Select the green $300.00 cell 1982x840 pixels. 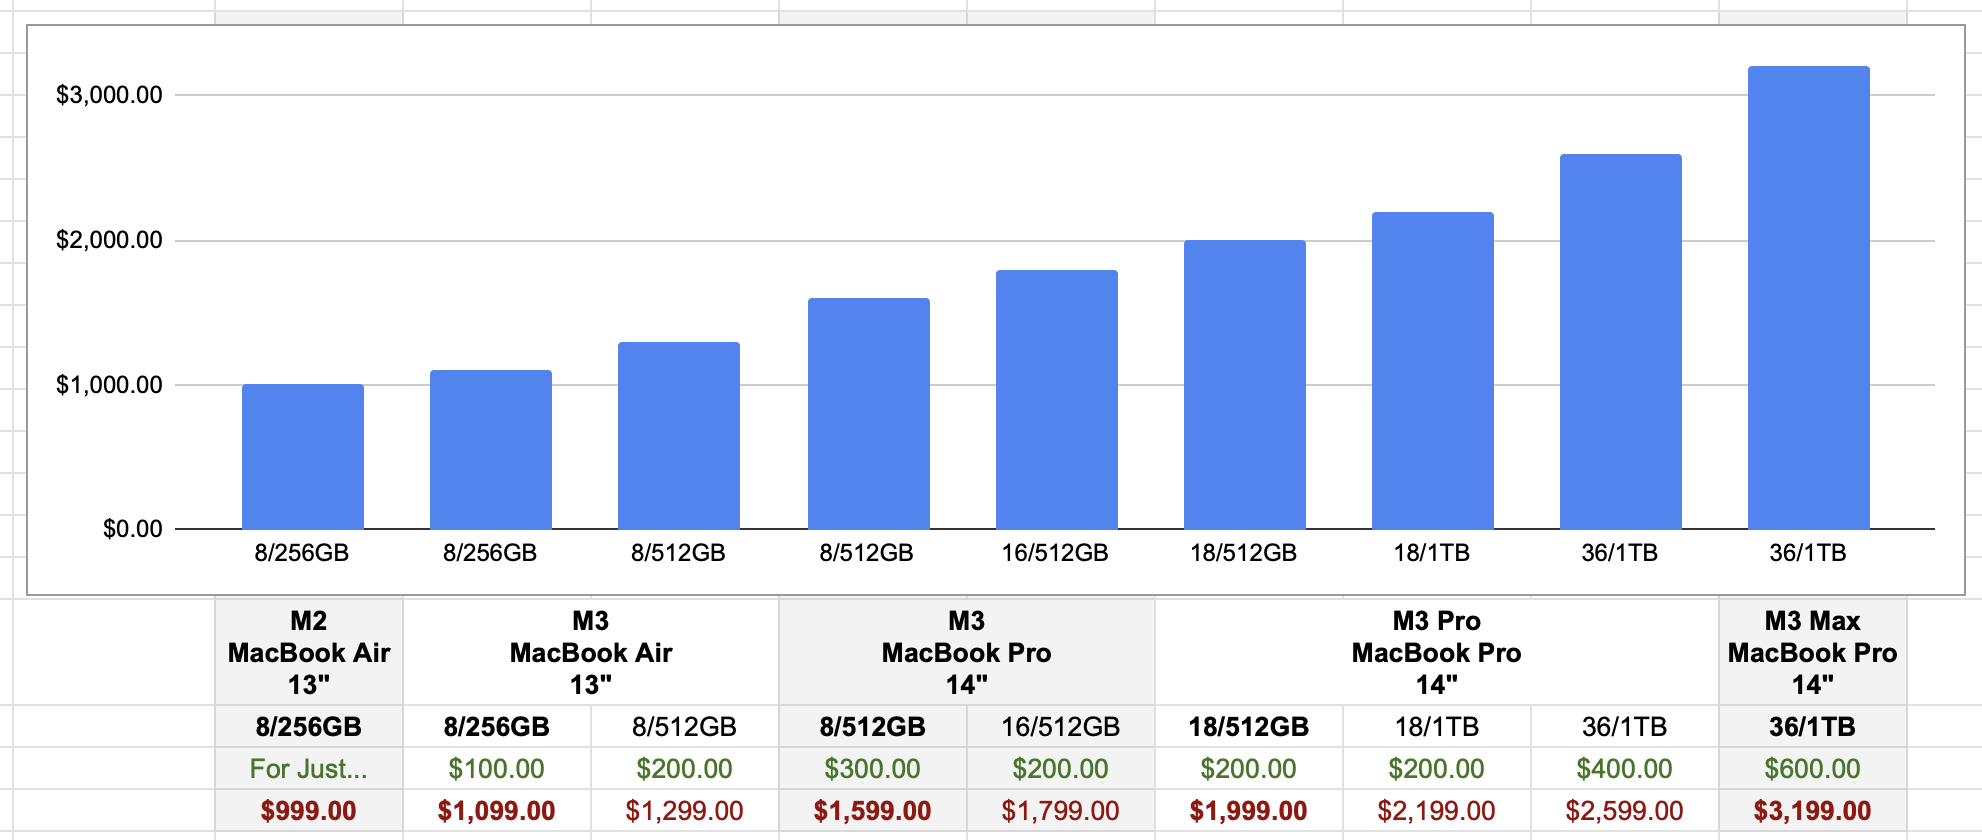point(873,769)
